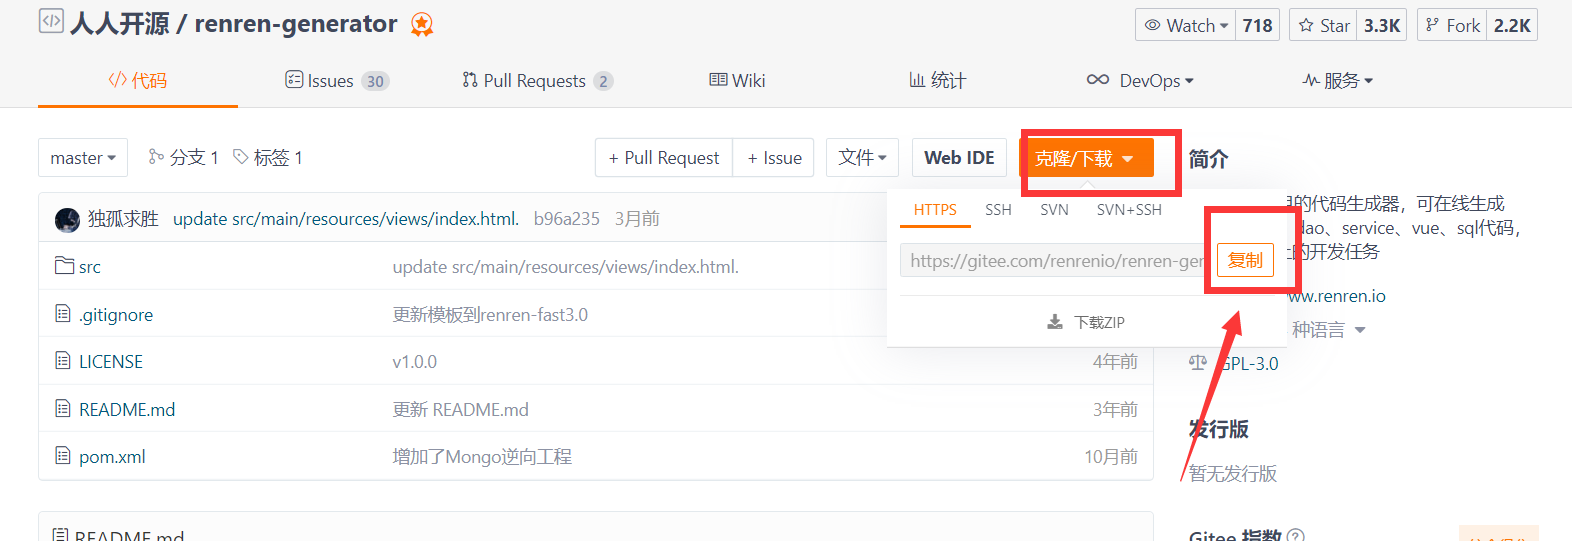Open the 统计 statistics tab
Screen dimensions: 1572x541
coord(937,80)
